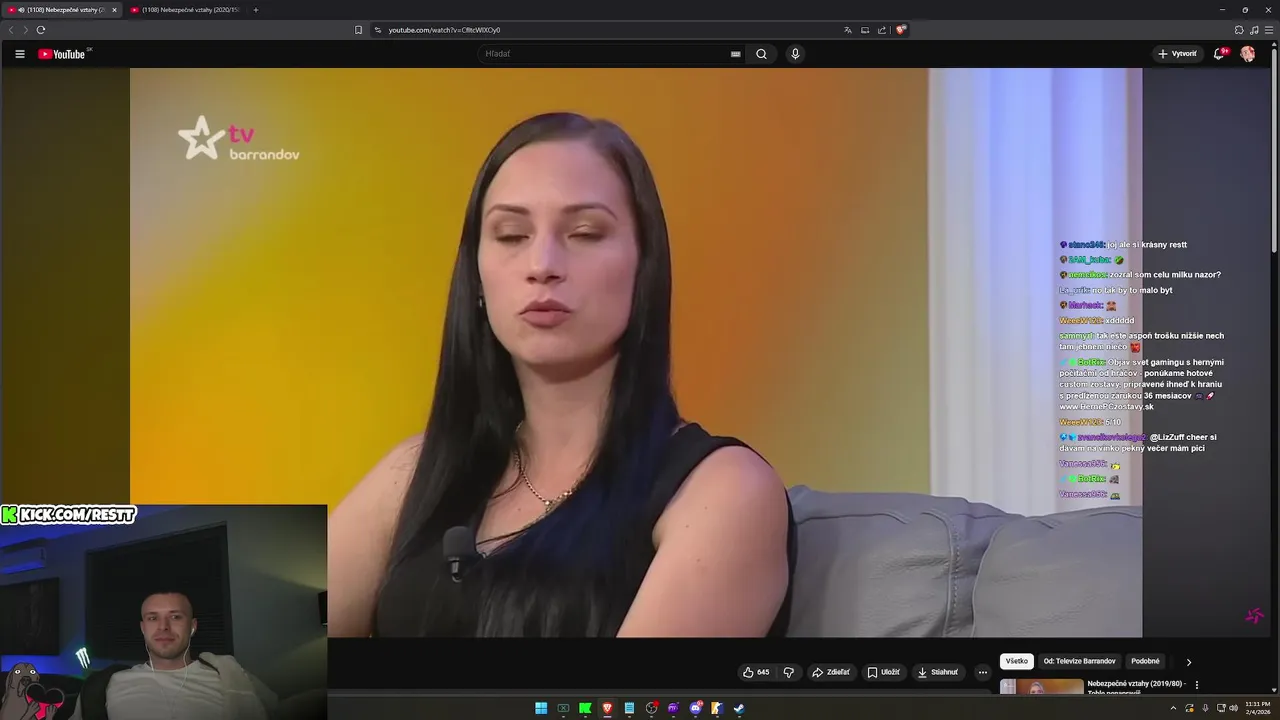Screen dimensions: 1280x720
Task: Navigate forward in the browser
Action: (26, 30)
